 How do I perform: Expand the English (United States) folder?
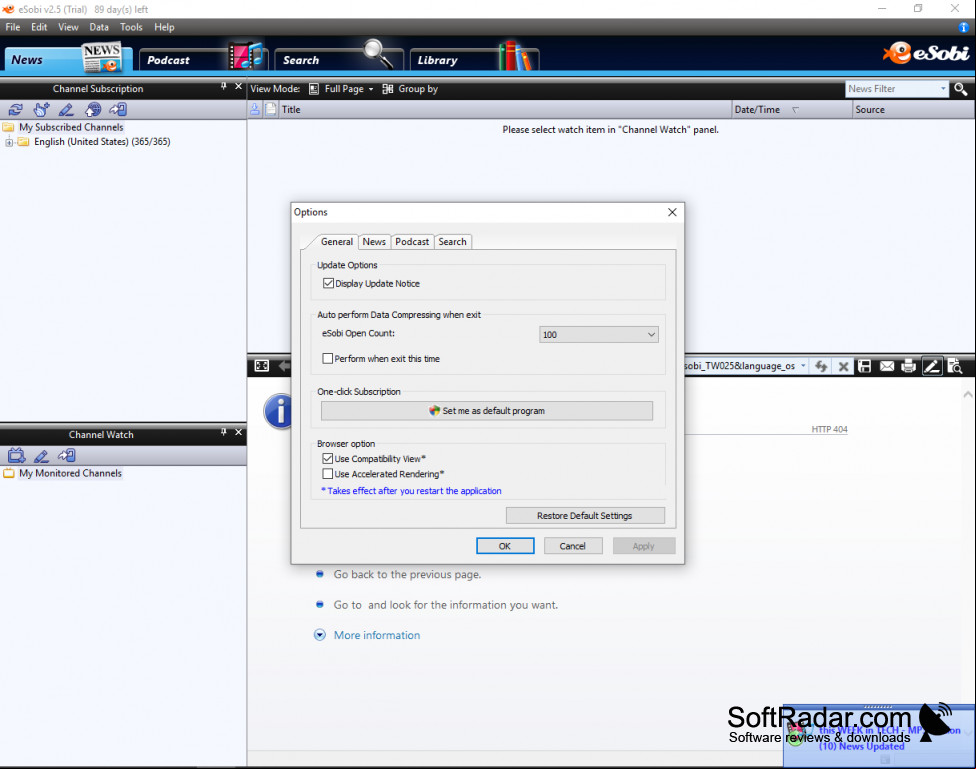coord(9,142)
